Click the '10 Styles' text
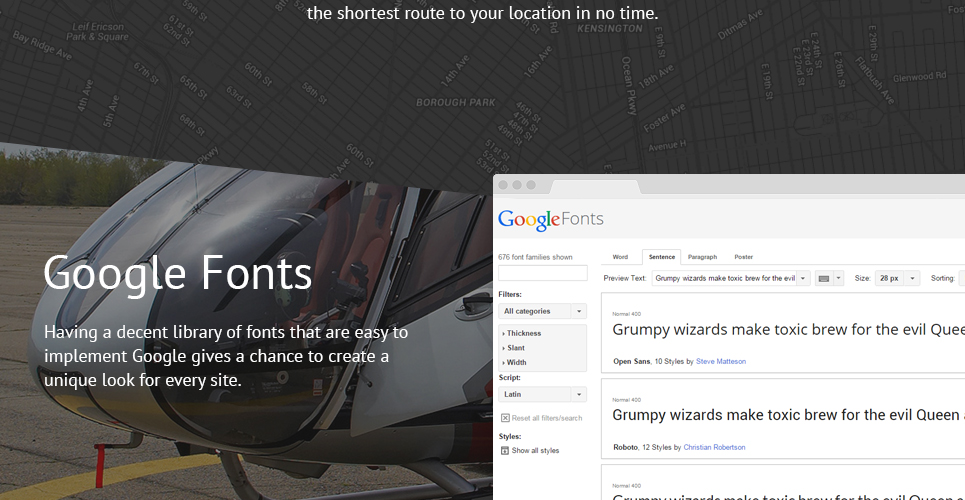The image size is (965, 500). tap(669, 361)
